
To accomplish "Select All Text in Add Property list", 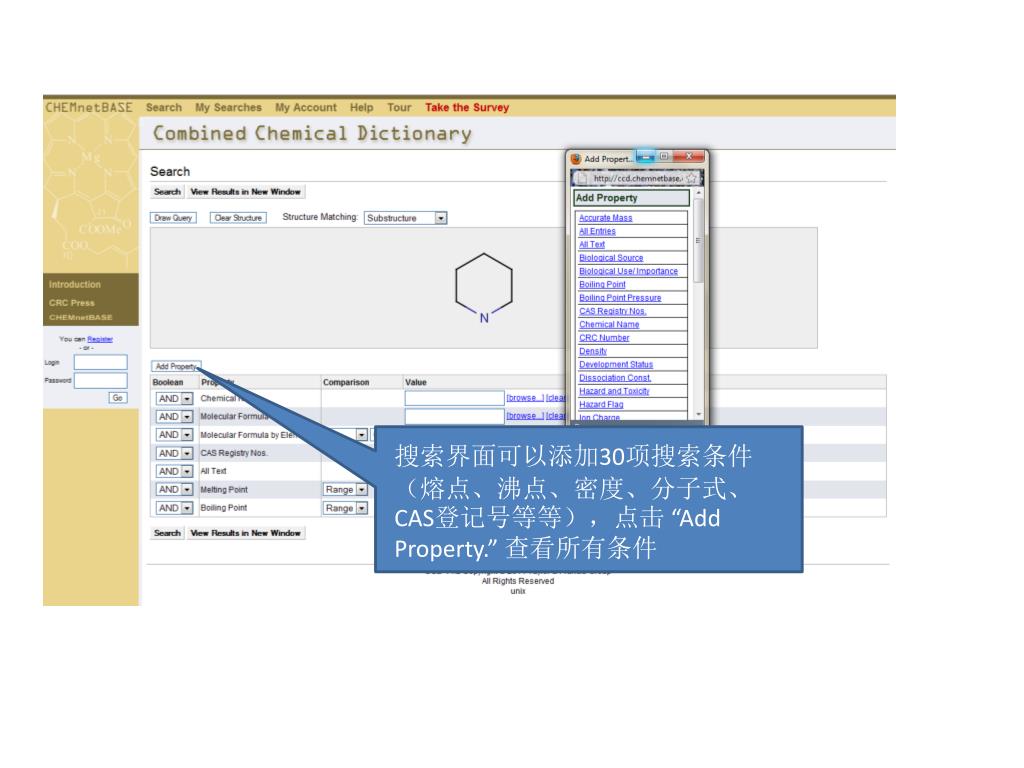I will [x=592, y=245].
